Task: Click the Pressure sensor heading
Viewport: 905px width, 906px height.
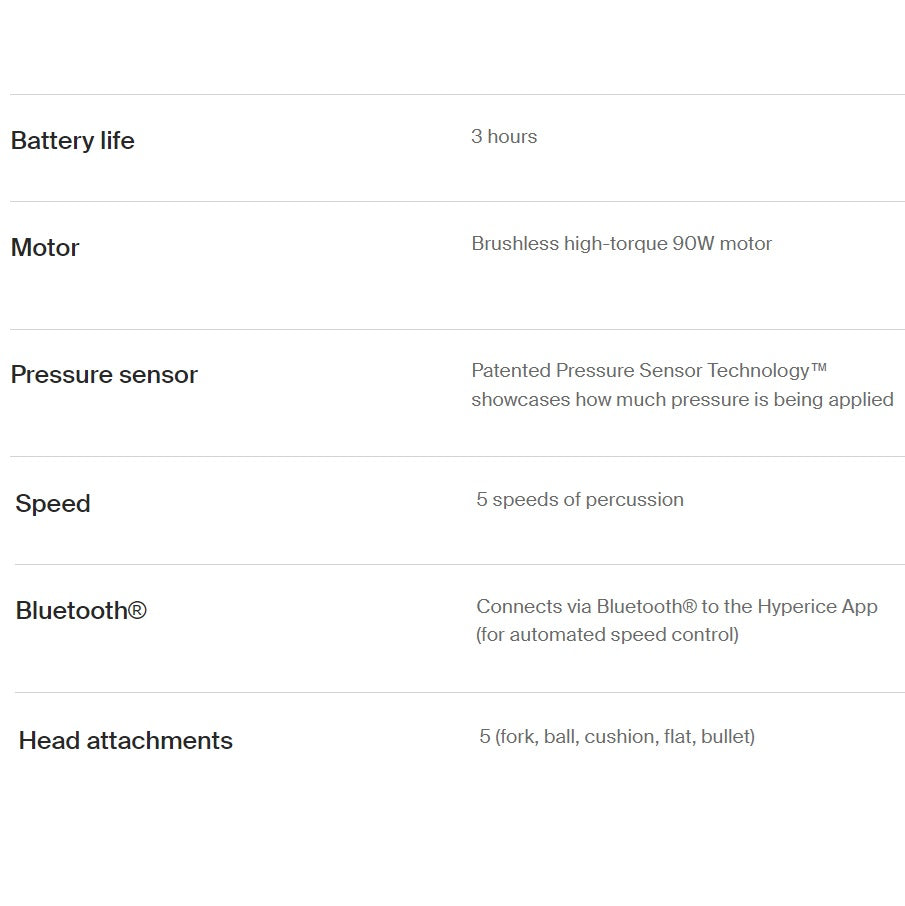Action: coord(104,375)
